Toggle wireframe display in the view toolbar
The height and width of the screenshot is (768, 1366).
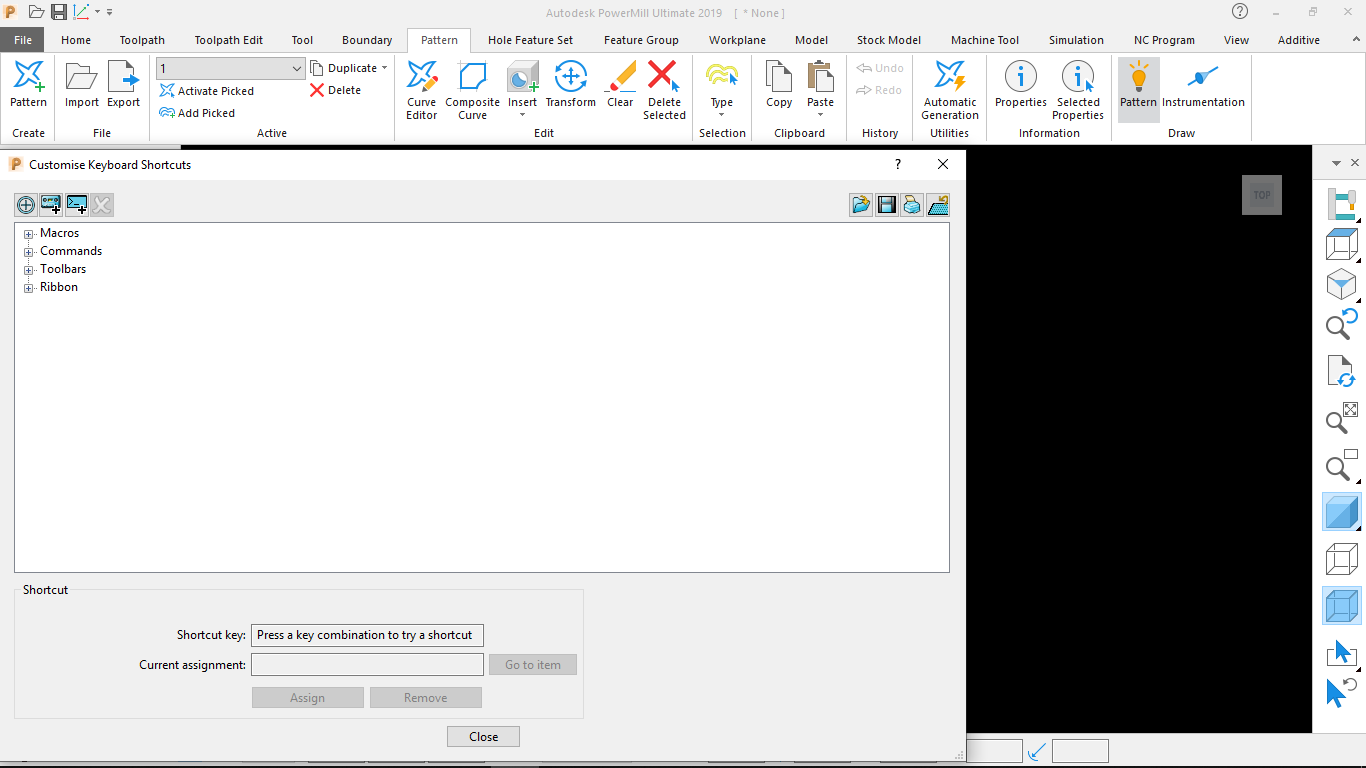tap(1340, 556)
